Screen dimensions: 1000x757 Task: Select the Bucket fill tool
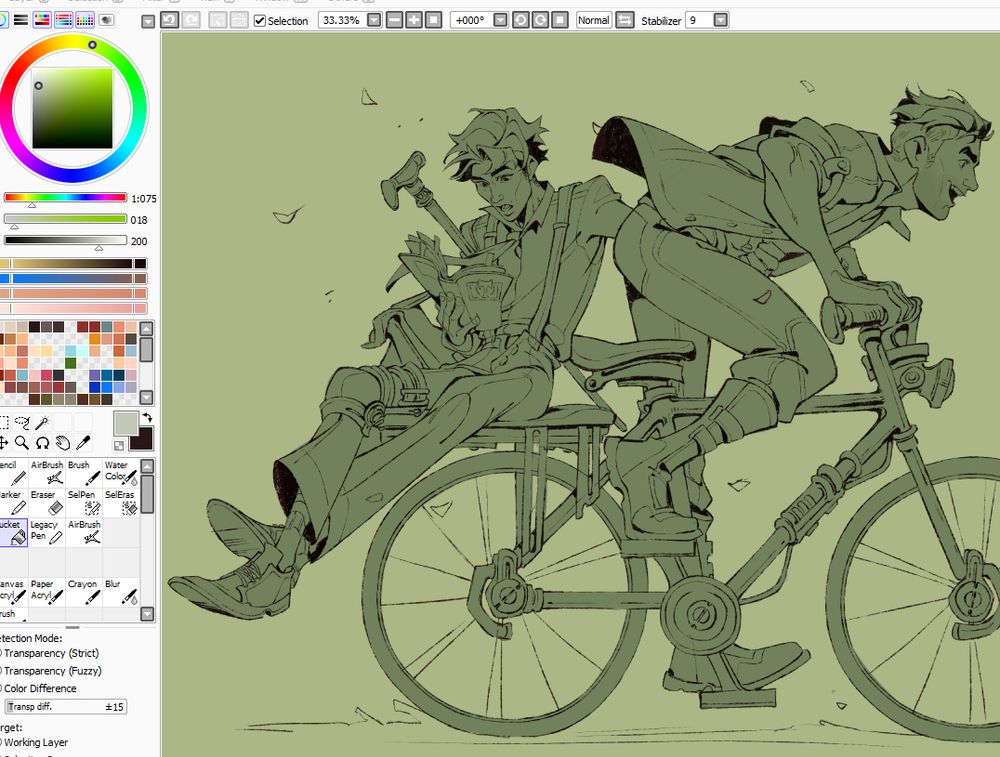coord(13,532)
